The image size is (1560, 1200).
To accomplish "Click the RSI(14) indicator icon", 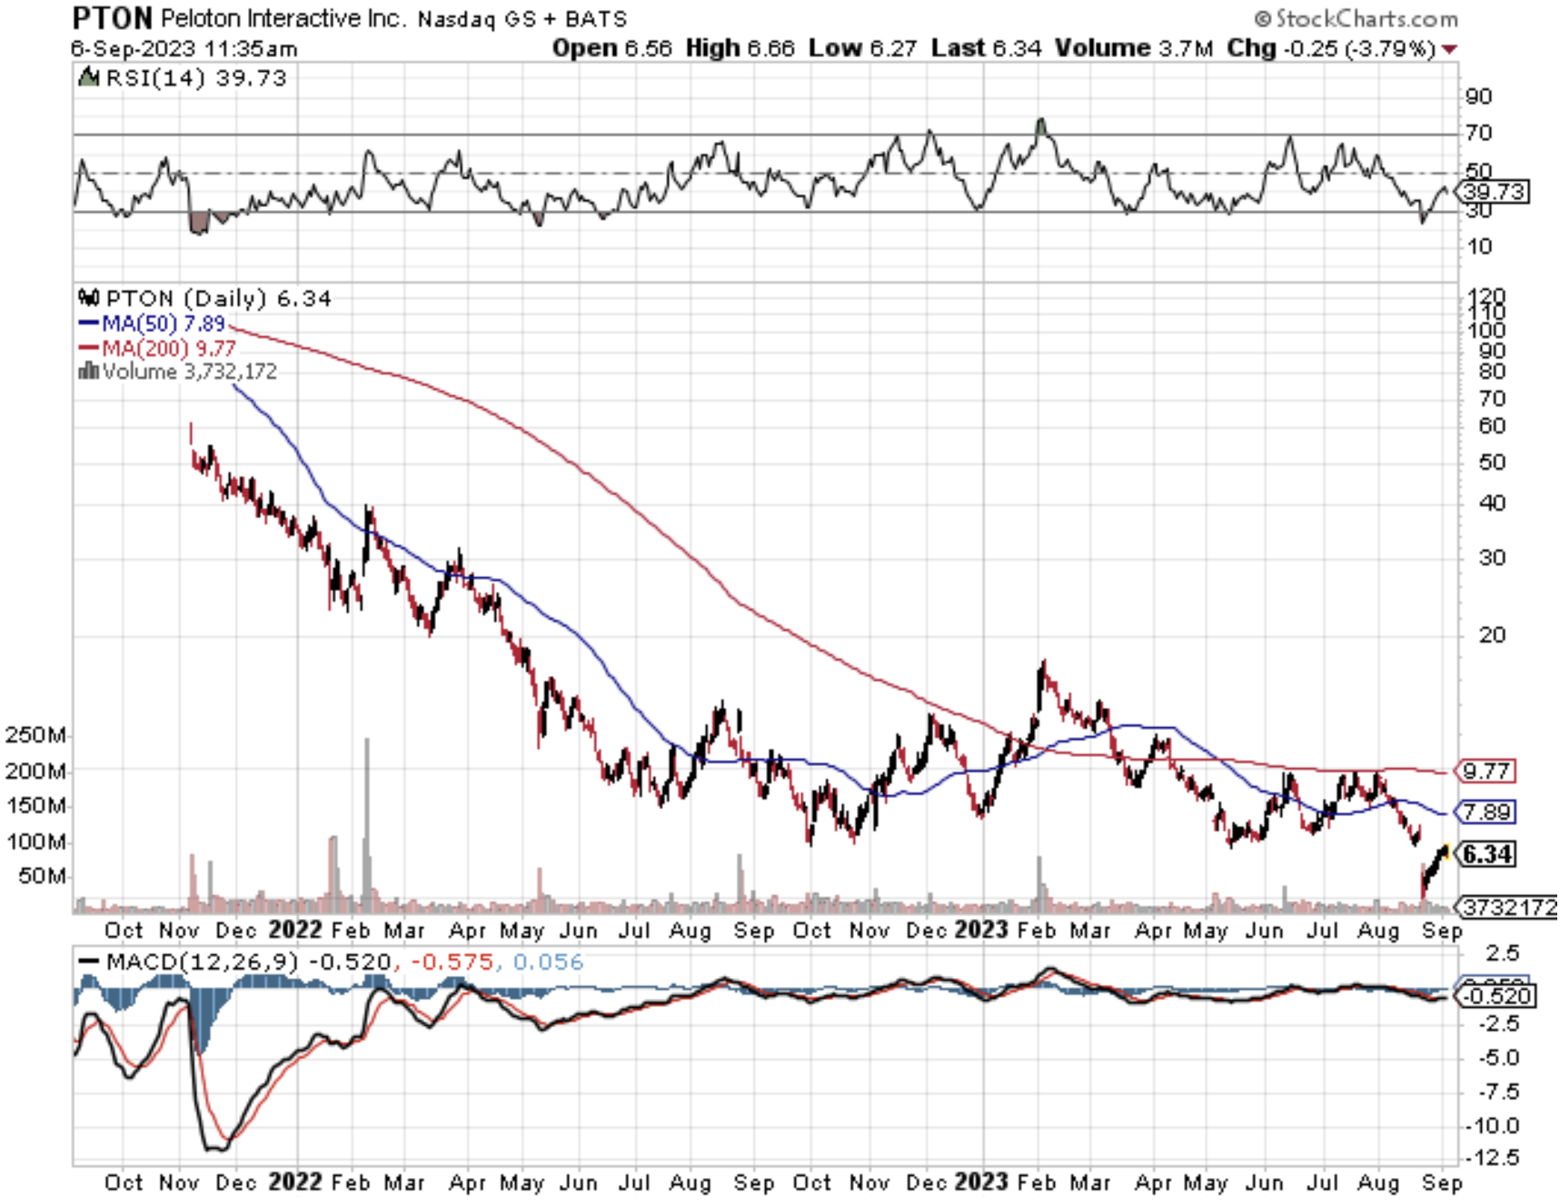I will (x=88, y=77).
